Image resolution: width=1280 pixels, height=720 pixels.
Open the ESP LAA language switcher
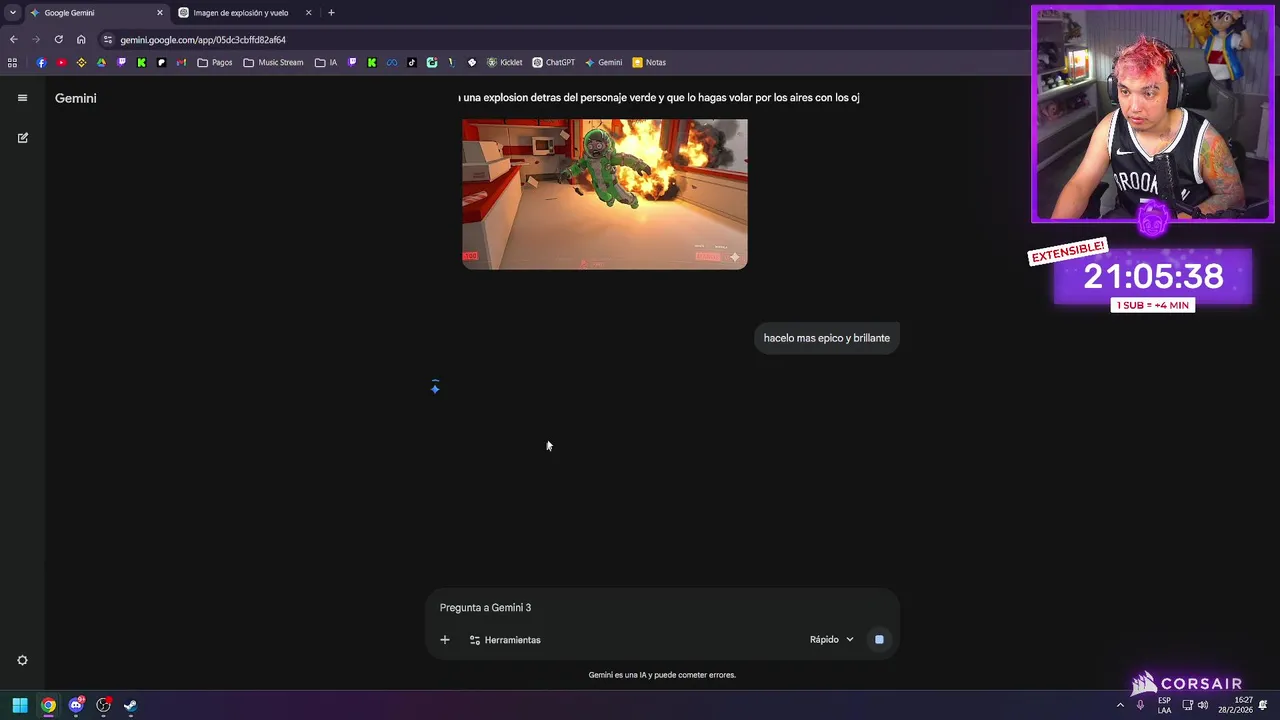1164,705
